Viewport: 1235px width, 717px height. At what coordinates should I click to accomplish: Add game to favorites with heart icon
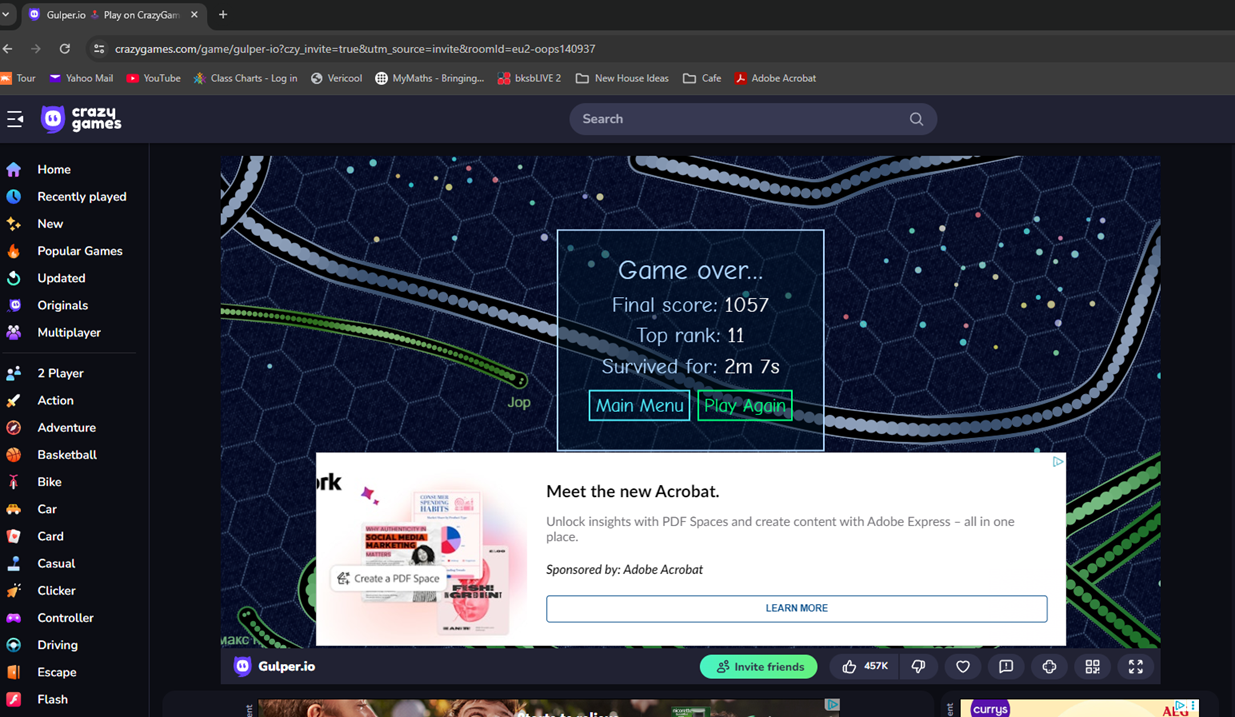click(x=963, y=667)
